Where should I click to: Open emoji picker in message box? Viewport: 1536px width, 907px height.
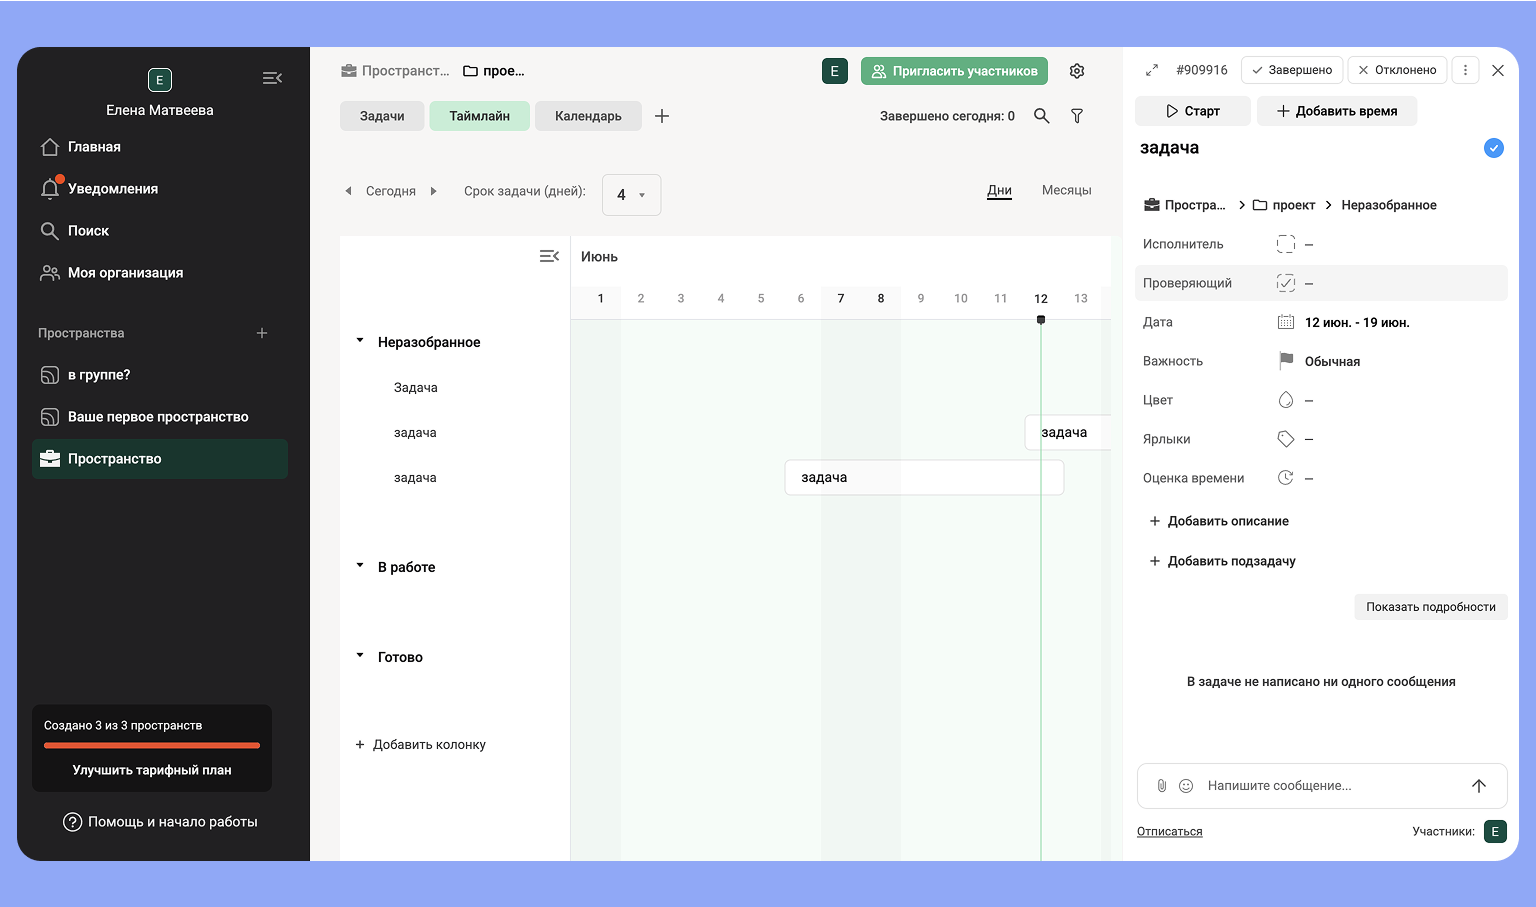coord(1186,786)
